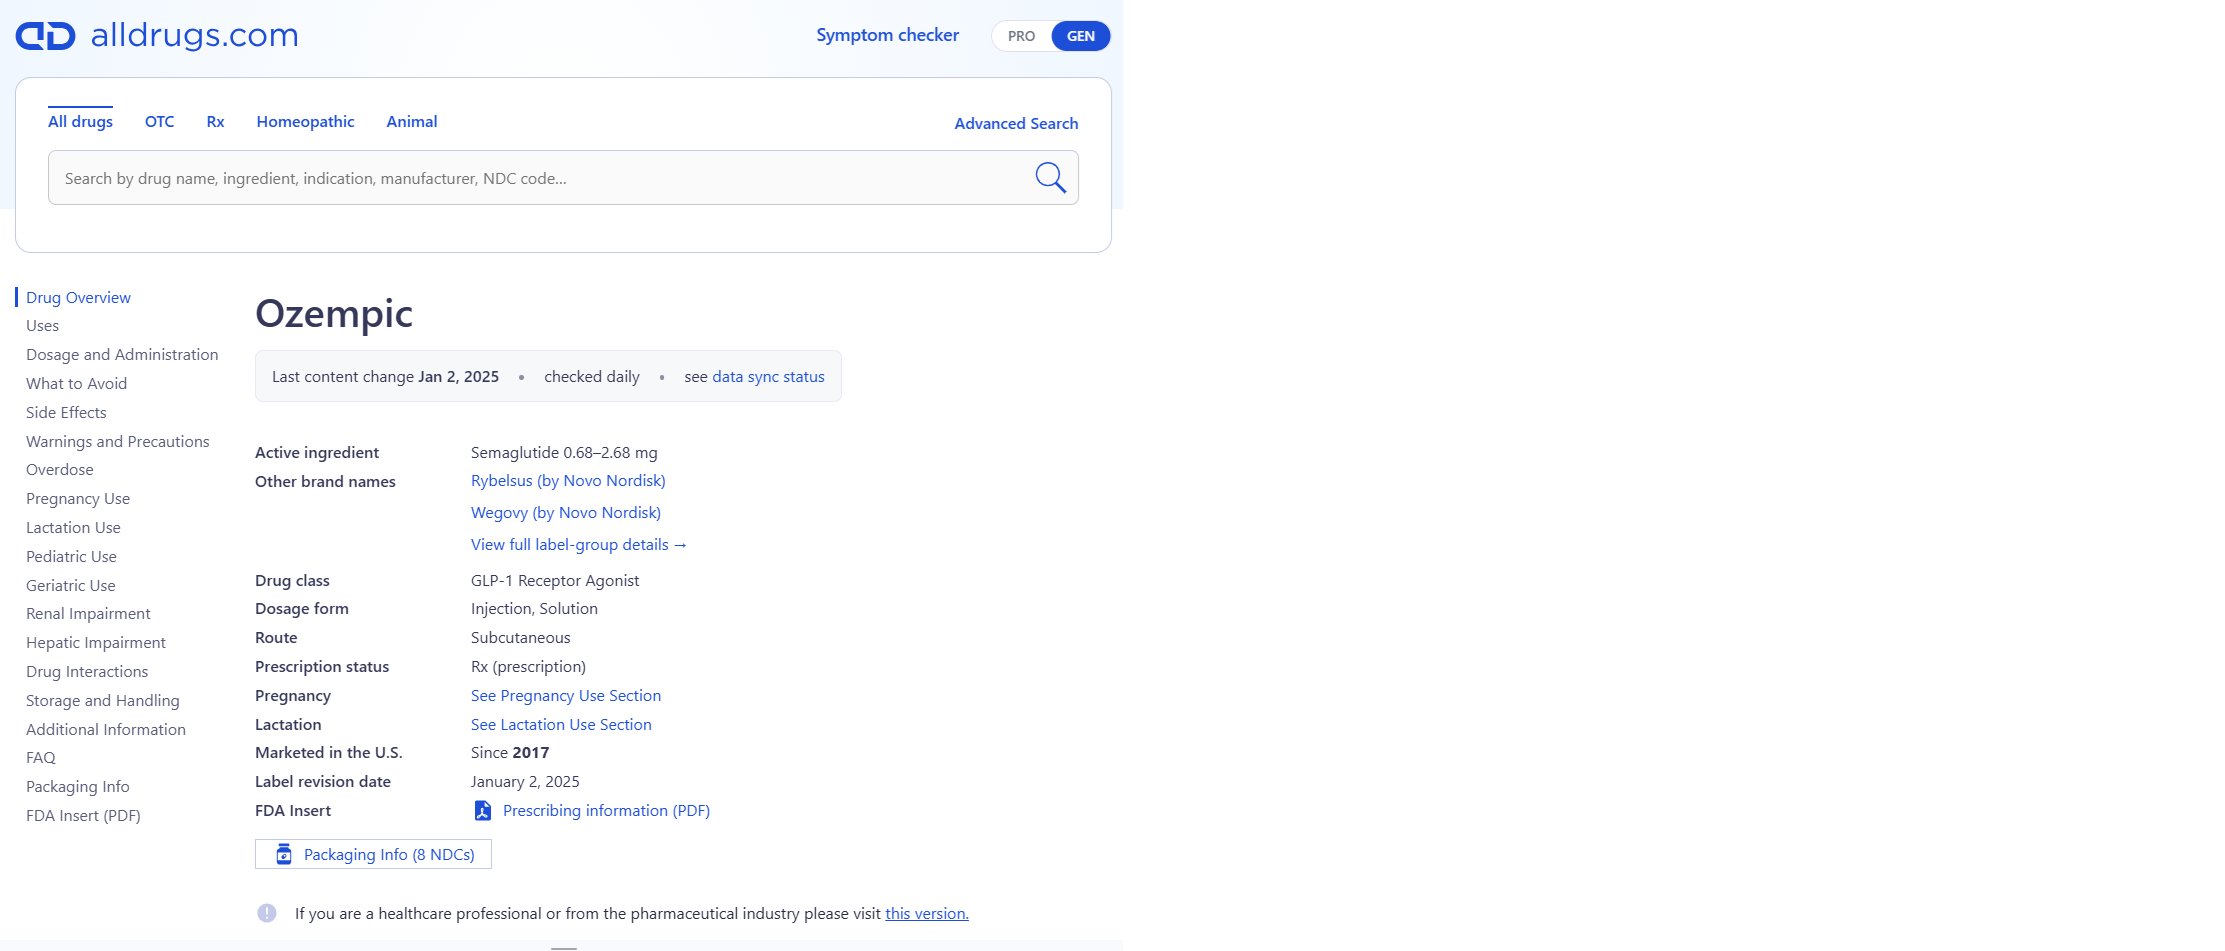Open FDA Insert (PDF) in sidebar
This screenshot has height=951, width=2225.
(83, 816)
